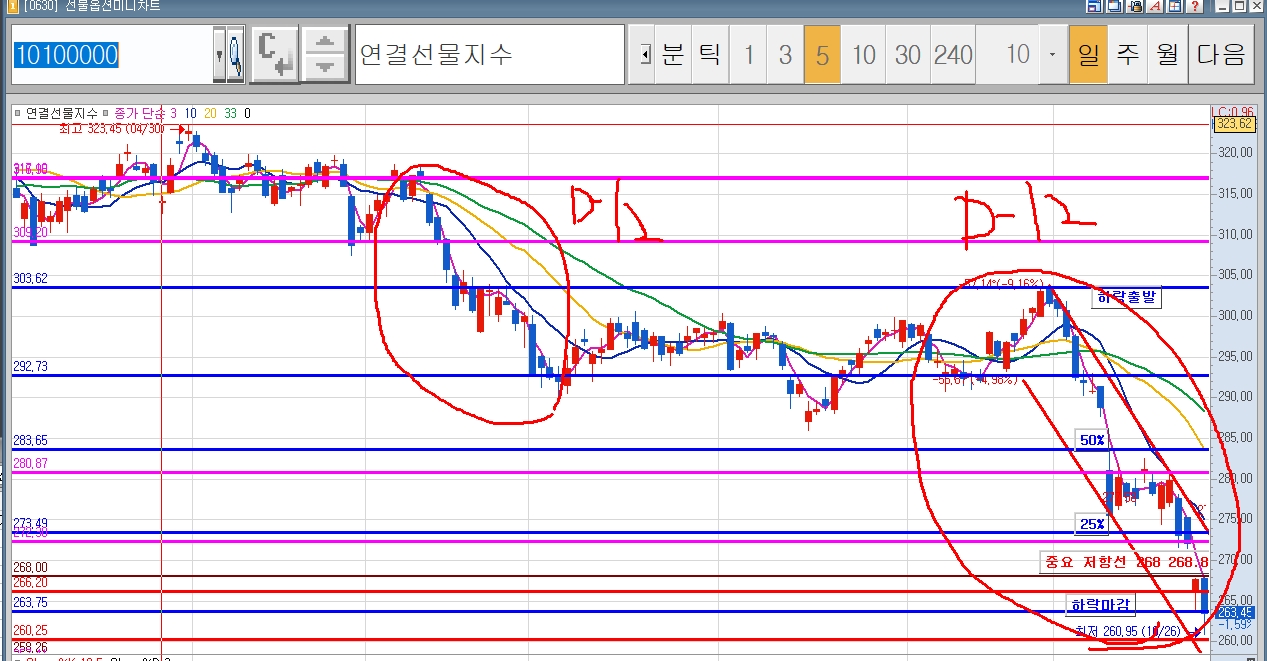The width and height of the screenshot is (1267, 661).
Task: Select the 분 (minute) chart type
Action: point(673,54)
